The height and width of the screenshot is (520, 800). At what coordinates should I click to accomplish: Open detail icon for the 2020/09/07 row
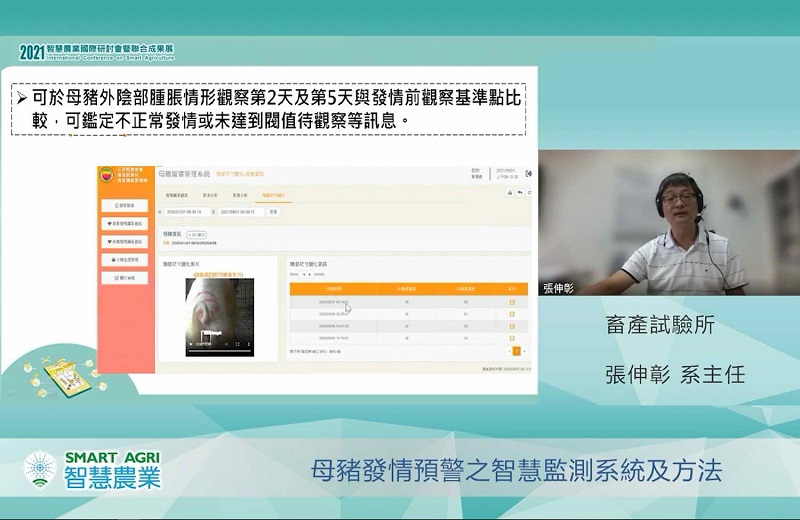pos(512,302)
